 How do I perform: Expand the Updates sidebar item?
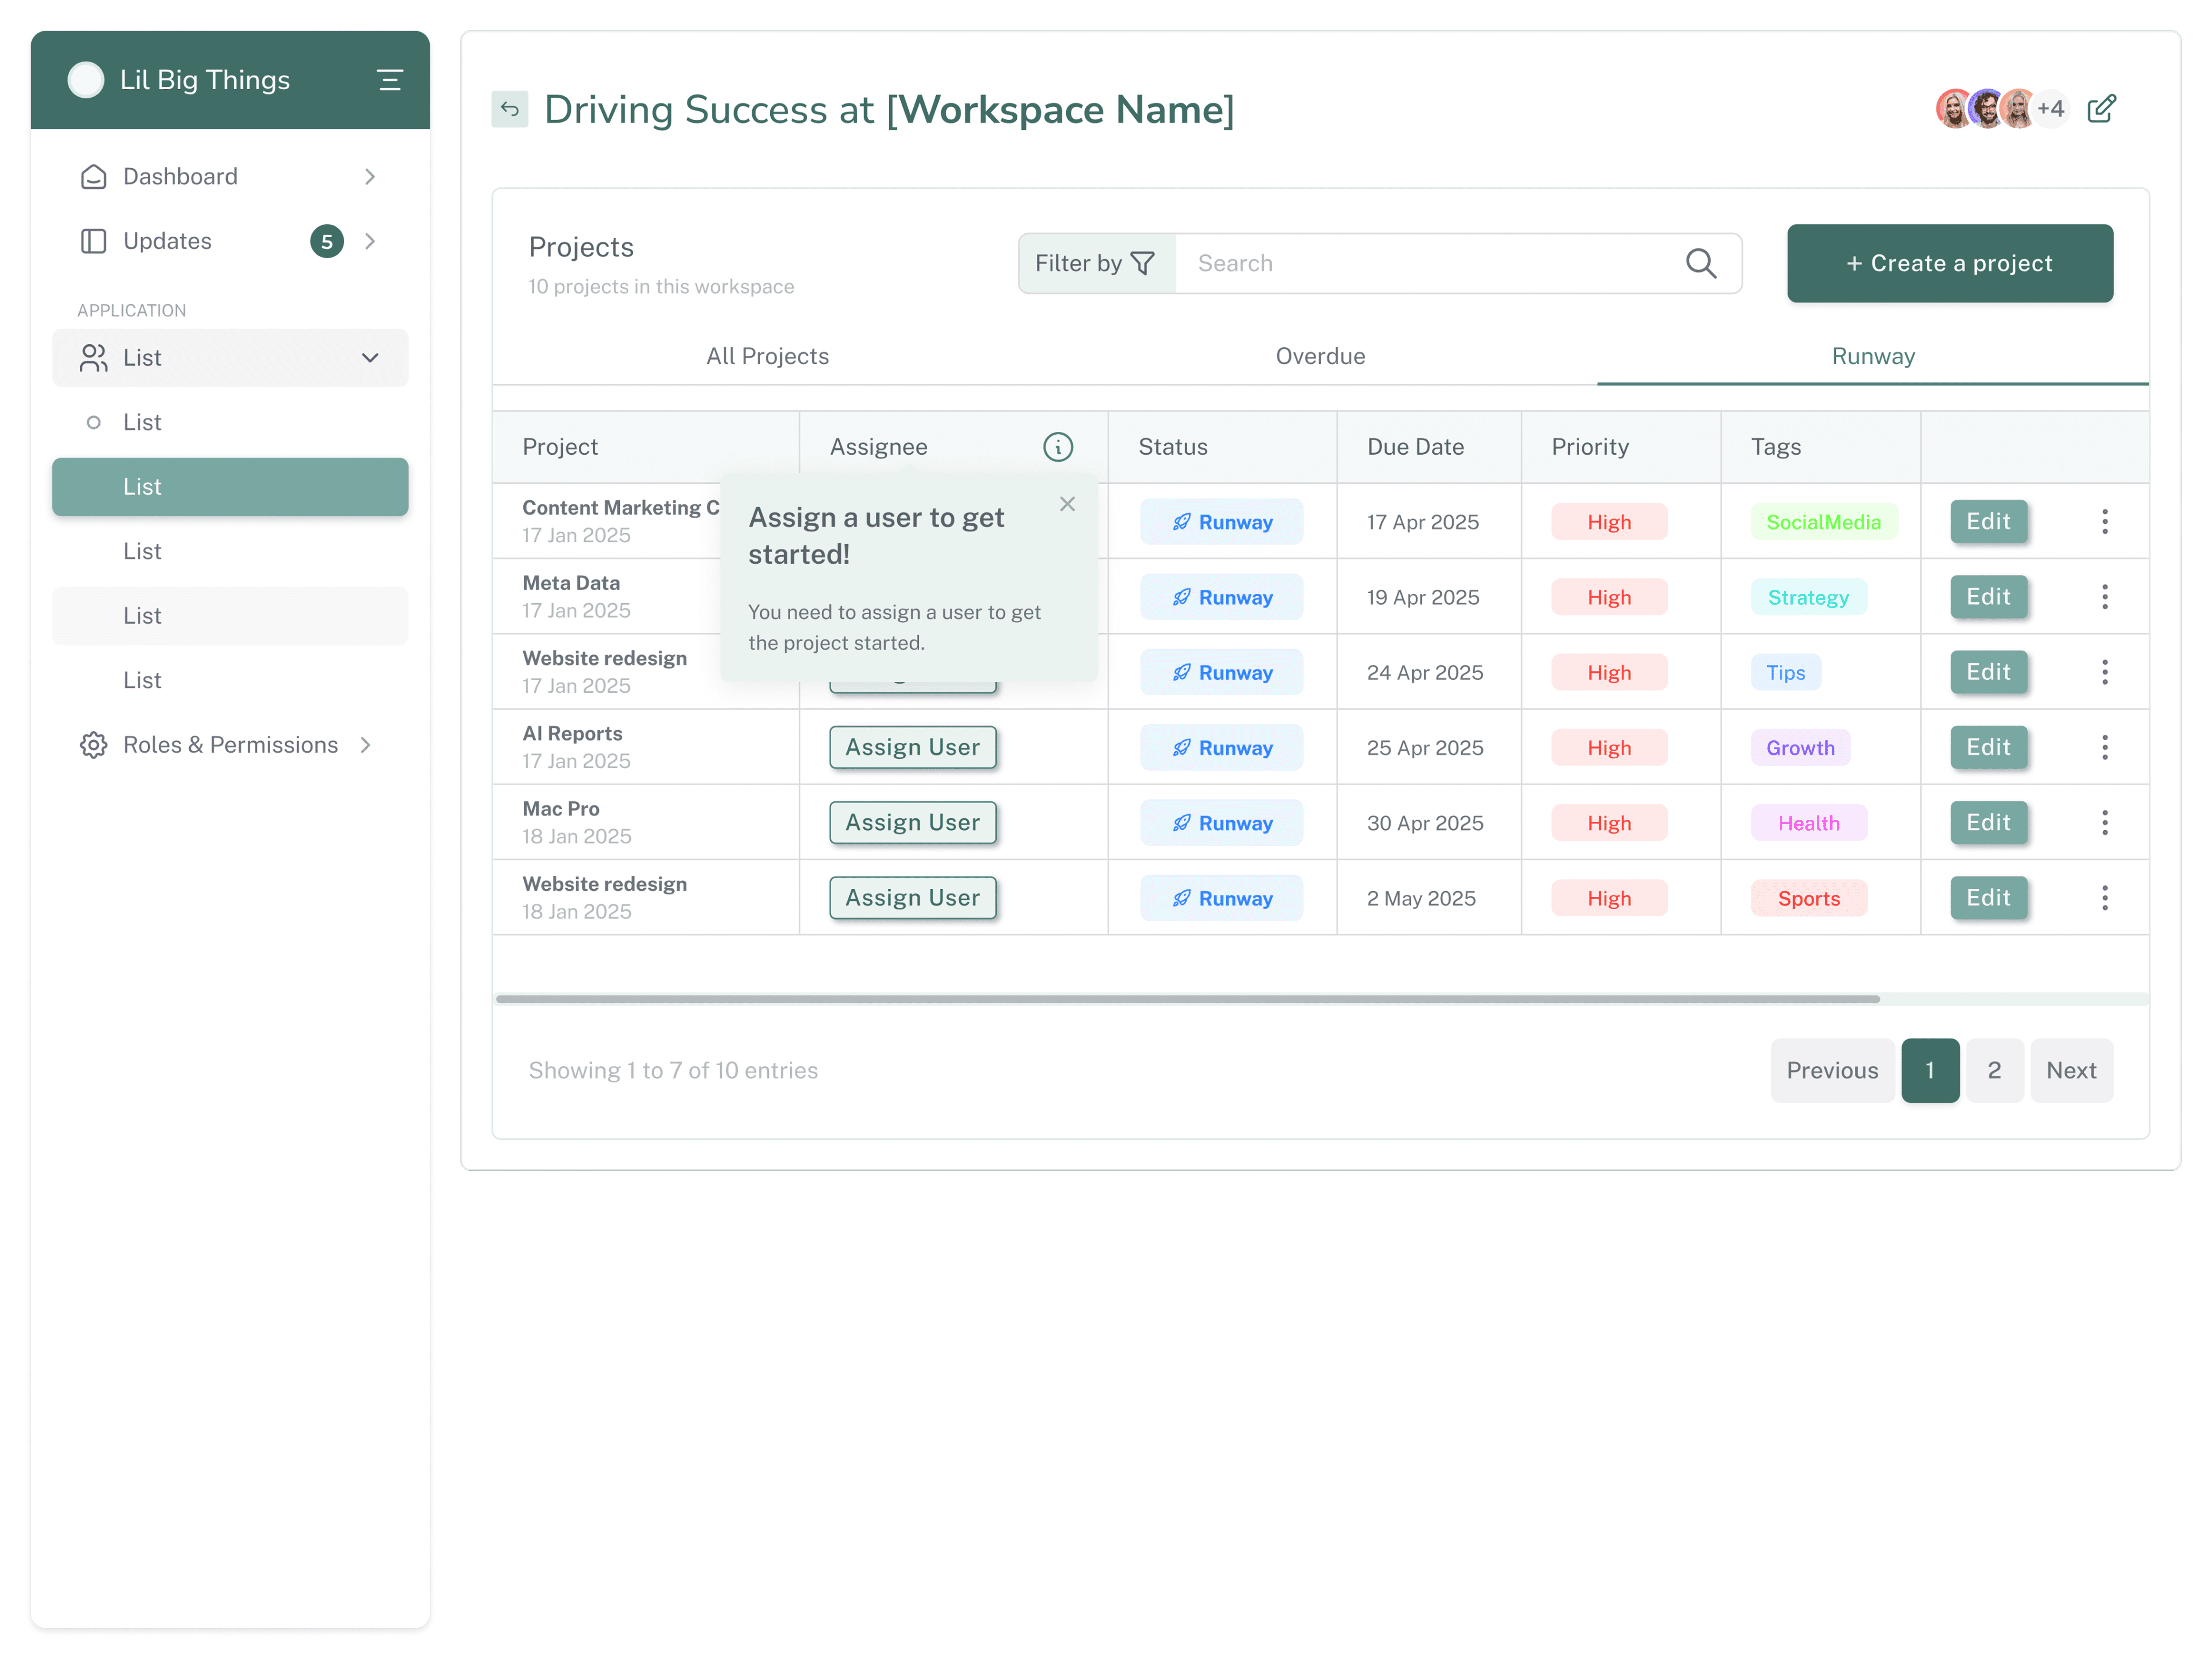(x=370, y=241)
